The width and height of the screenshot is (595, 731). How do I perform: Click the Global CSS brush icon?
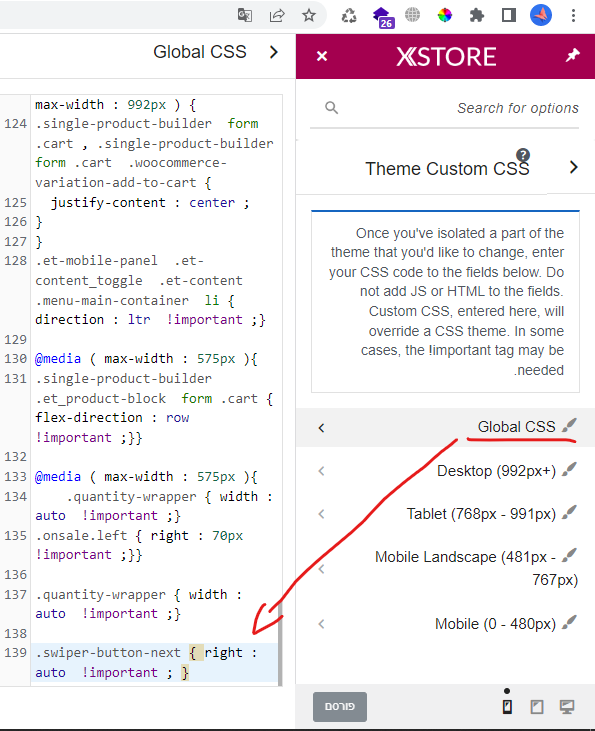[x=569, y=425]
